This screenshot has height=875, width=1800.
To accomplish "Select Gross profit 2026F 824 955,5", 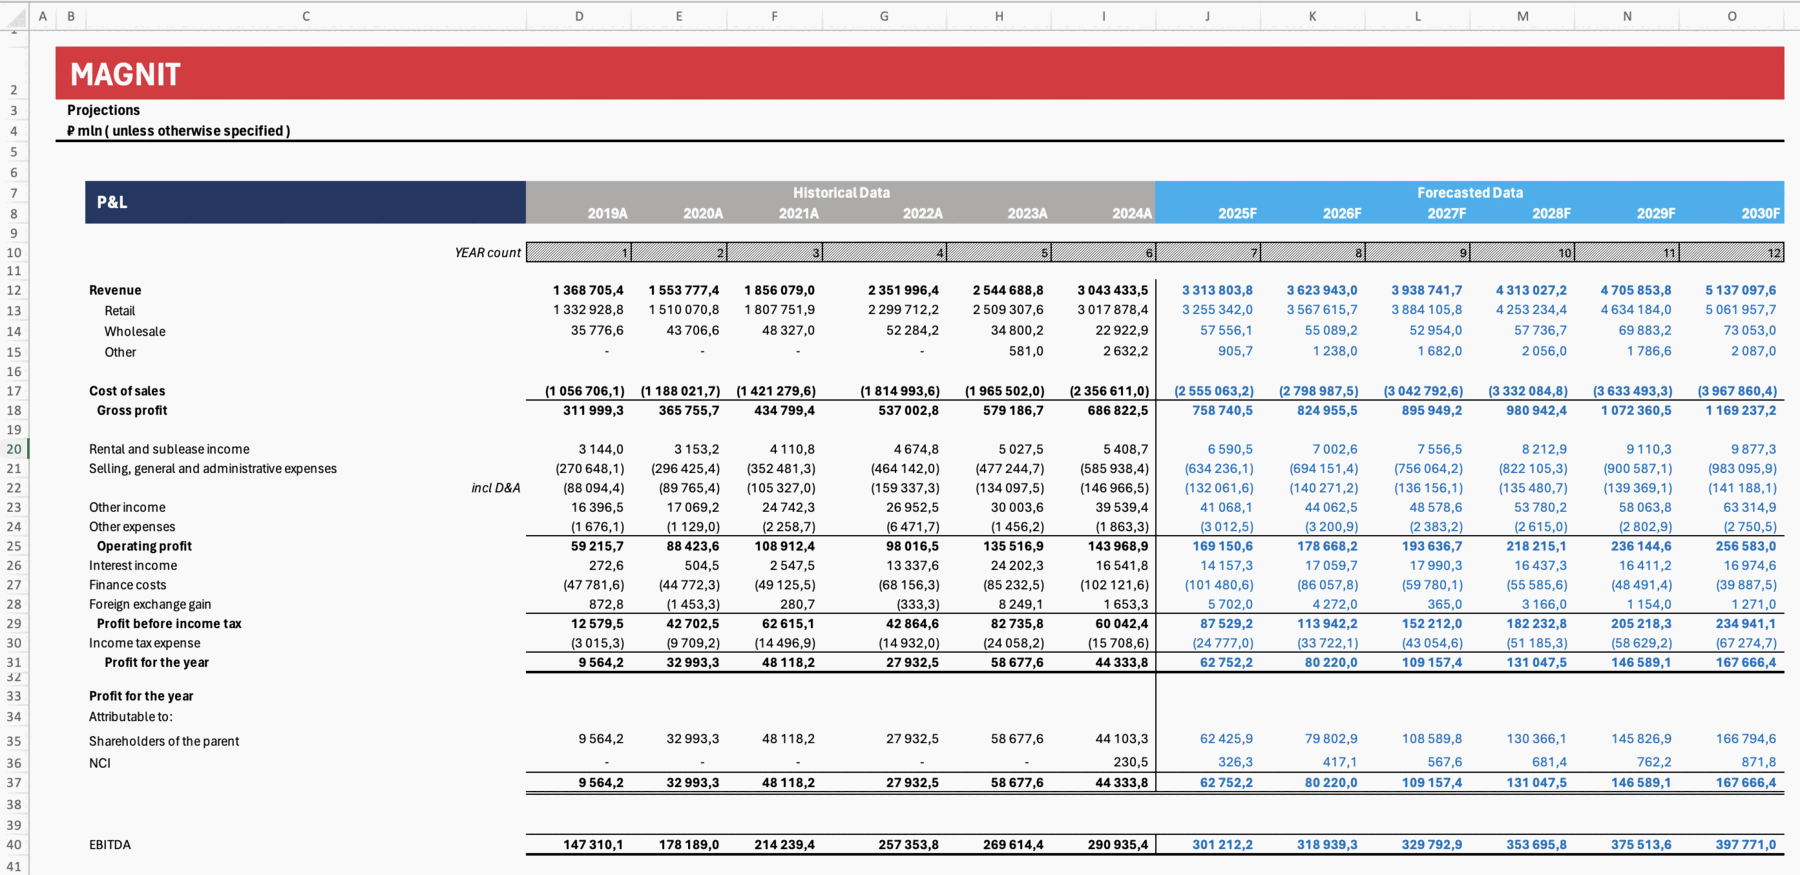I will point(1327,410).
